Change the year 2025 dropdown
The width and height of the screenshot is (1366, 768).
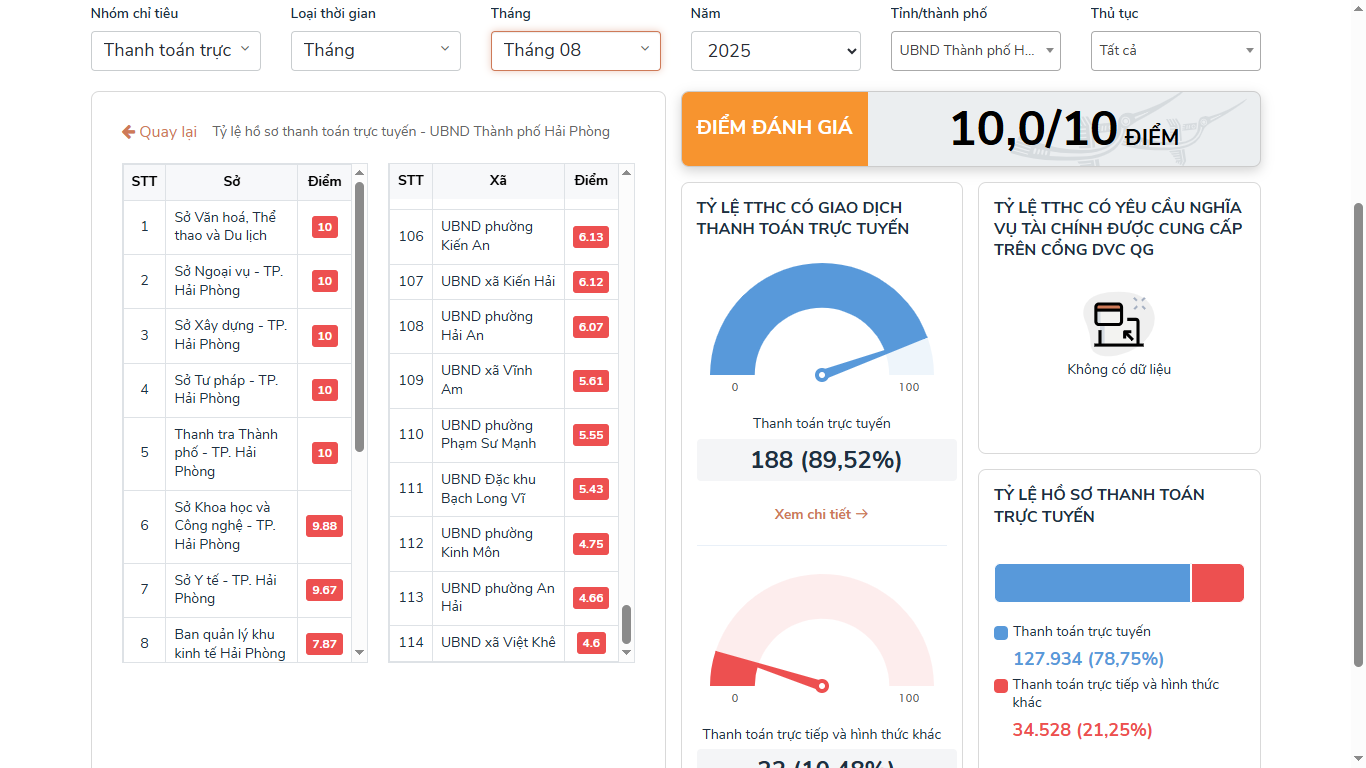pos(776,50)
